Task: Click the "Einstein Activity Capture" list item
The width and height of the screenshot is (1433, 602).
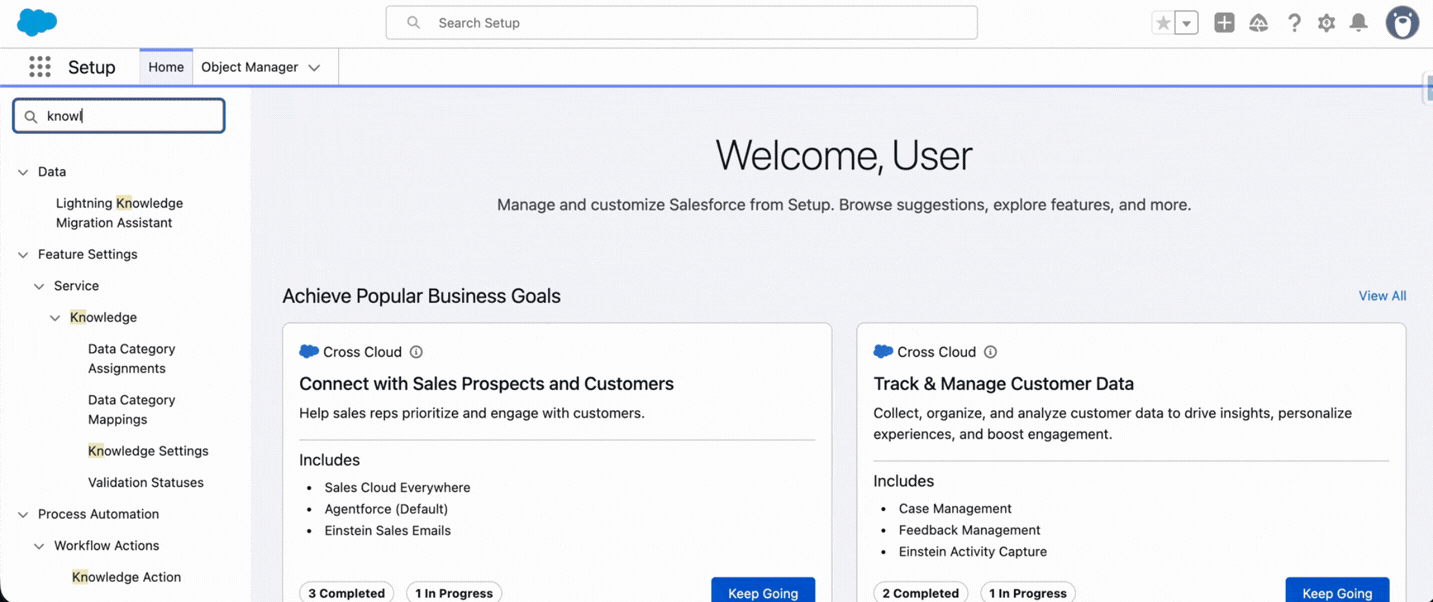Action: (973, 552)
